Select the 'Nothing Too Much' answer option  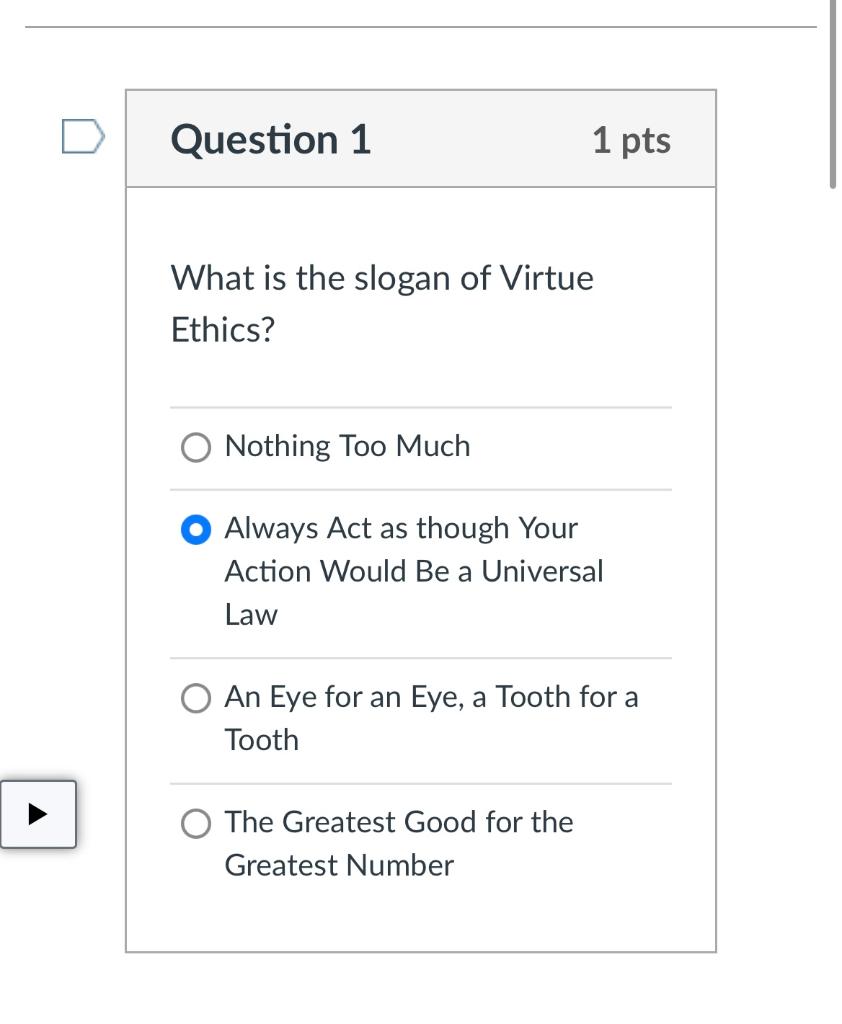[x=197, y=447]
